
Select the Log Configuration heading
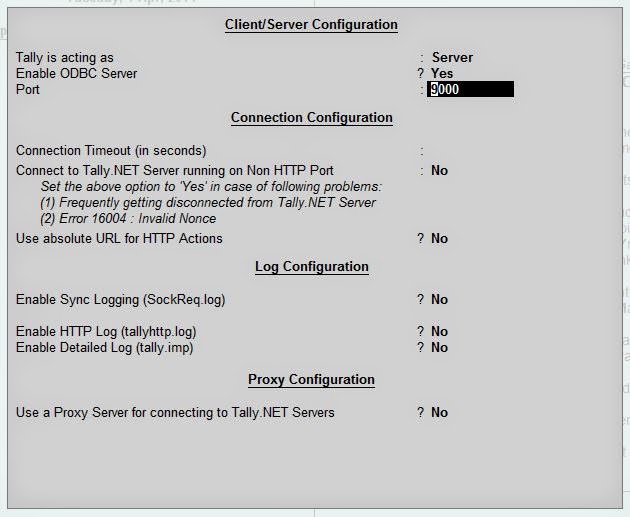click(x=312, y=267)
